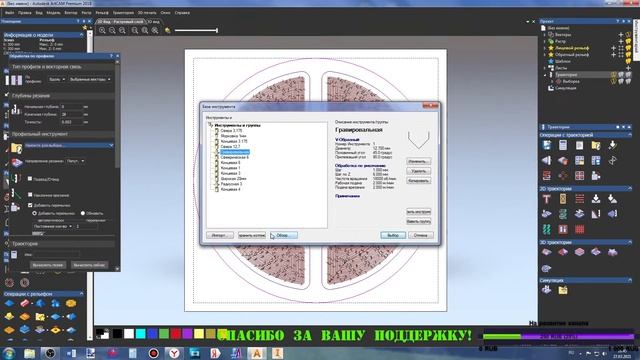
Task: Collapse the Информация о модели section
Action: pos(81,35)
